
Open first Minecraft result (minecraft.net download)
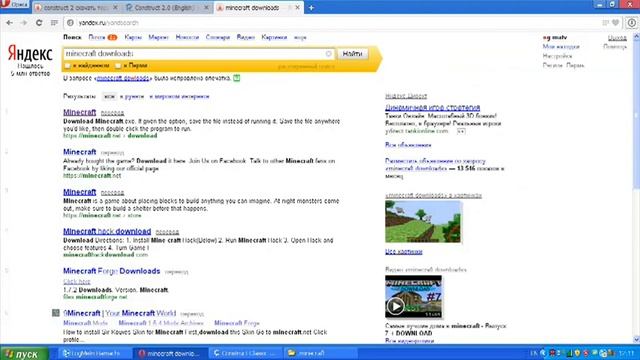click(x=80, y=112)
